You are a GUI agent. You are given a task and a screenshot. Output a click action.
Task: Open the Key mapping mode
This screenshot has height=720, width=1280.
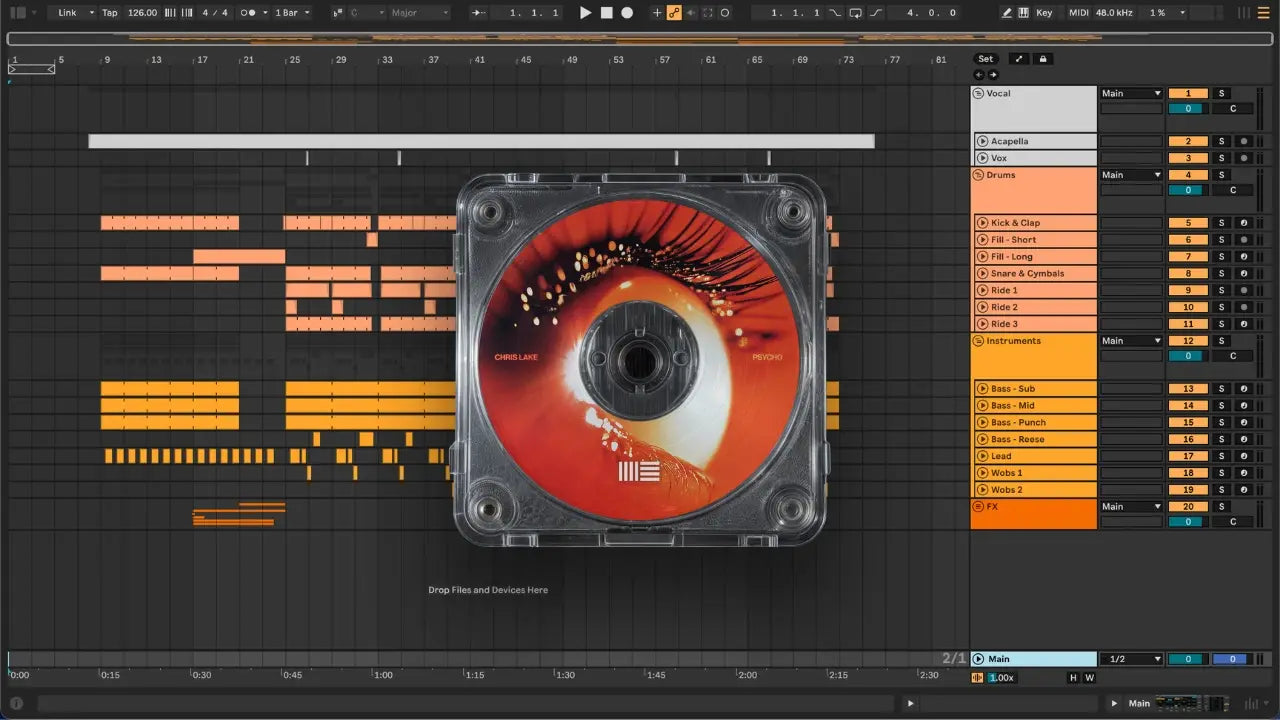tap(1044, 13)
